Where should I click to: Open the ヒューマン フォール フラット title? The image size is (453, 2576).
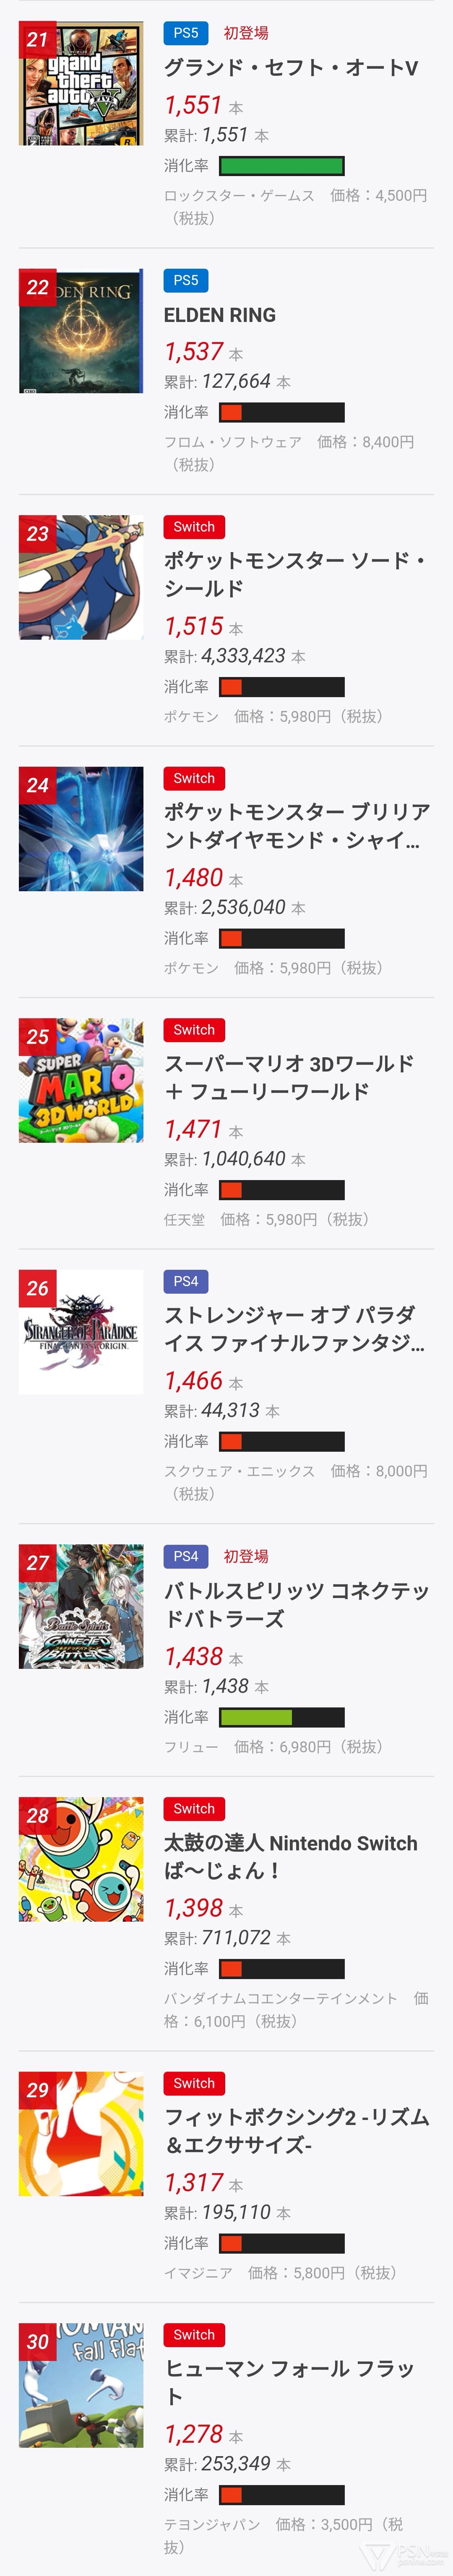point(288,2381)
